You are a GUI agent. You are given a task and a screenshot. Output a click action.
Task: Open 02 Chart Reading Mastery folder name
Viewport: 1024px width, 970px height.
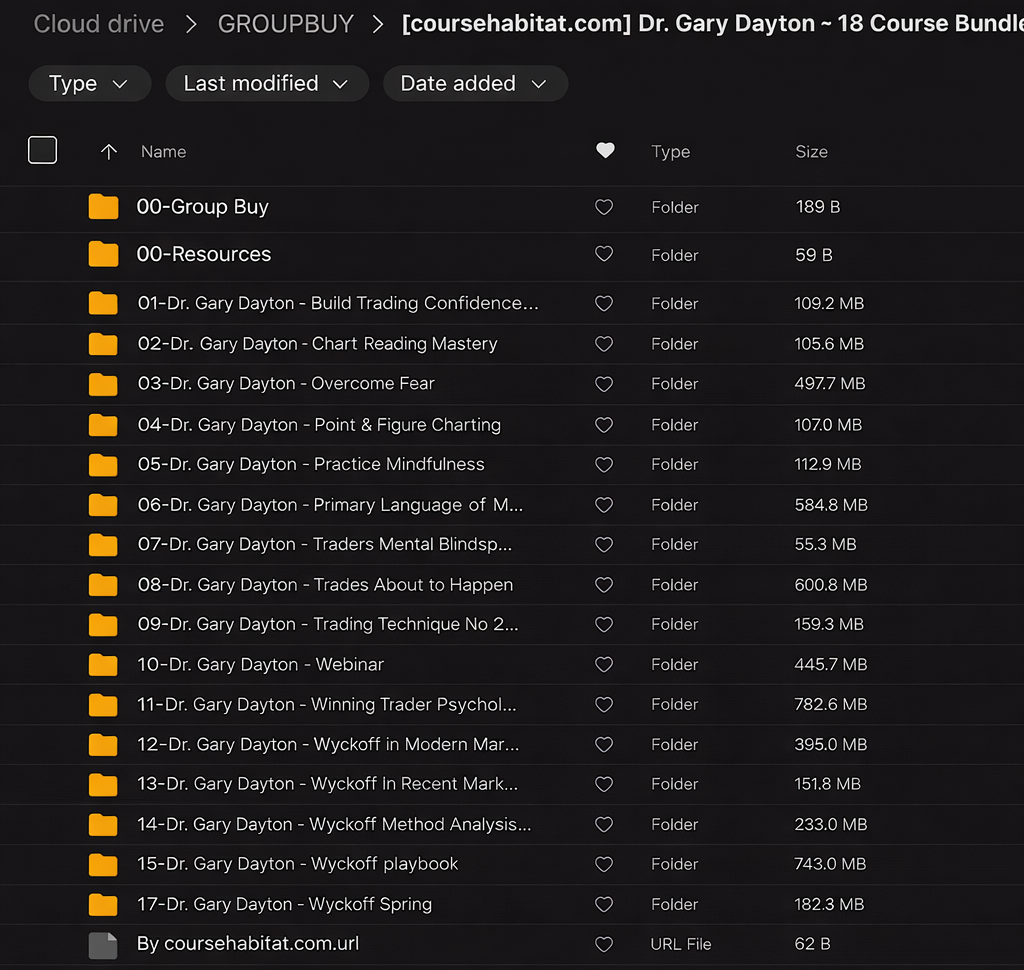[x=317, y=344]
